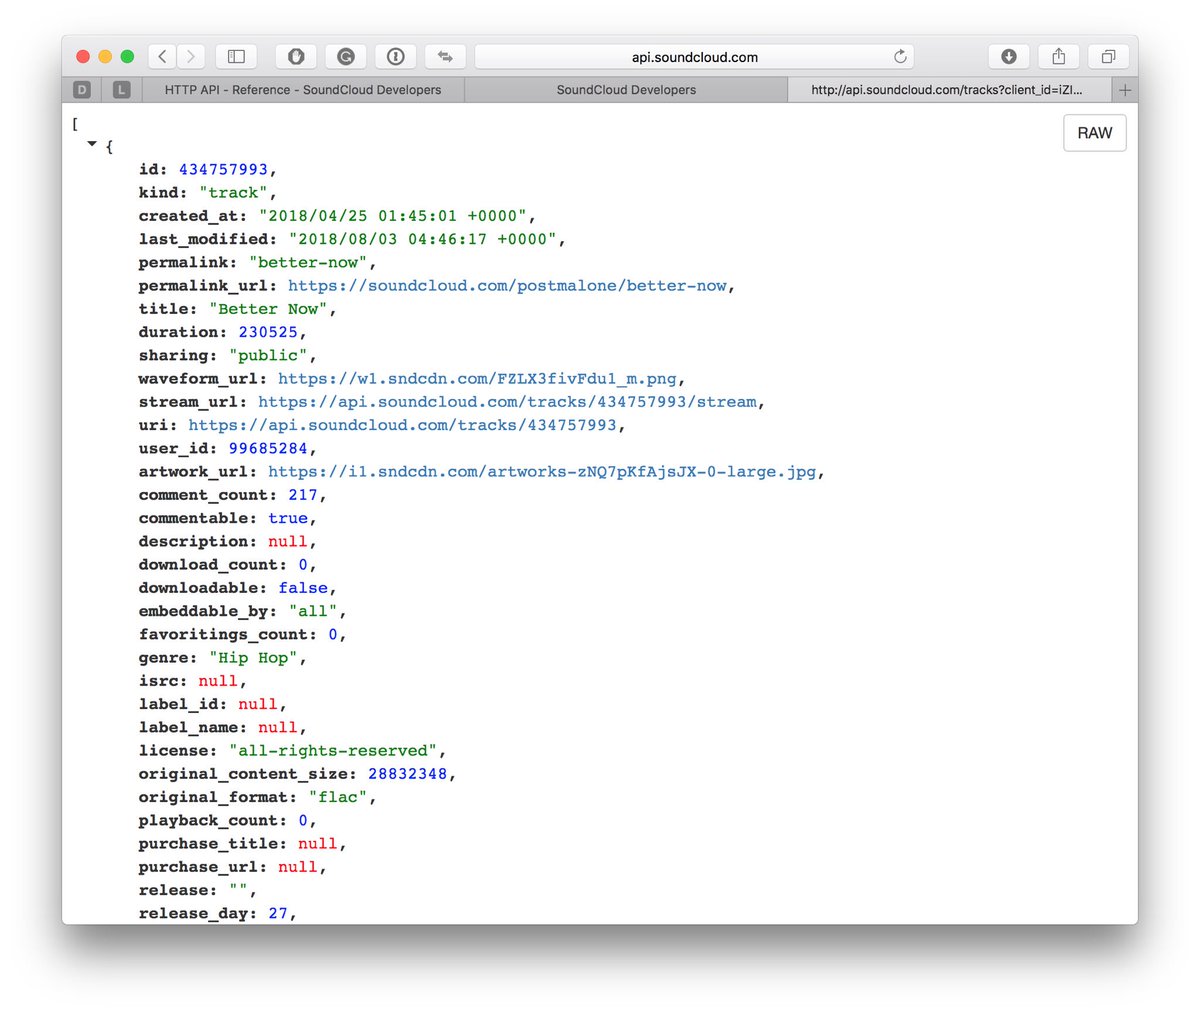Click the created_at date value
The height and width of the screenshot is (1013, 1200).
click(x=393, y=216)
